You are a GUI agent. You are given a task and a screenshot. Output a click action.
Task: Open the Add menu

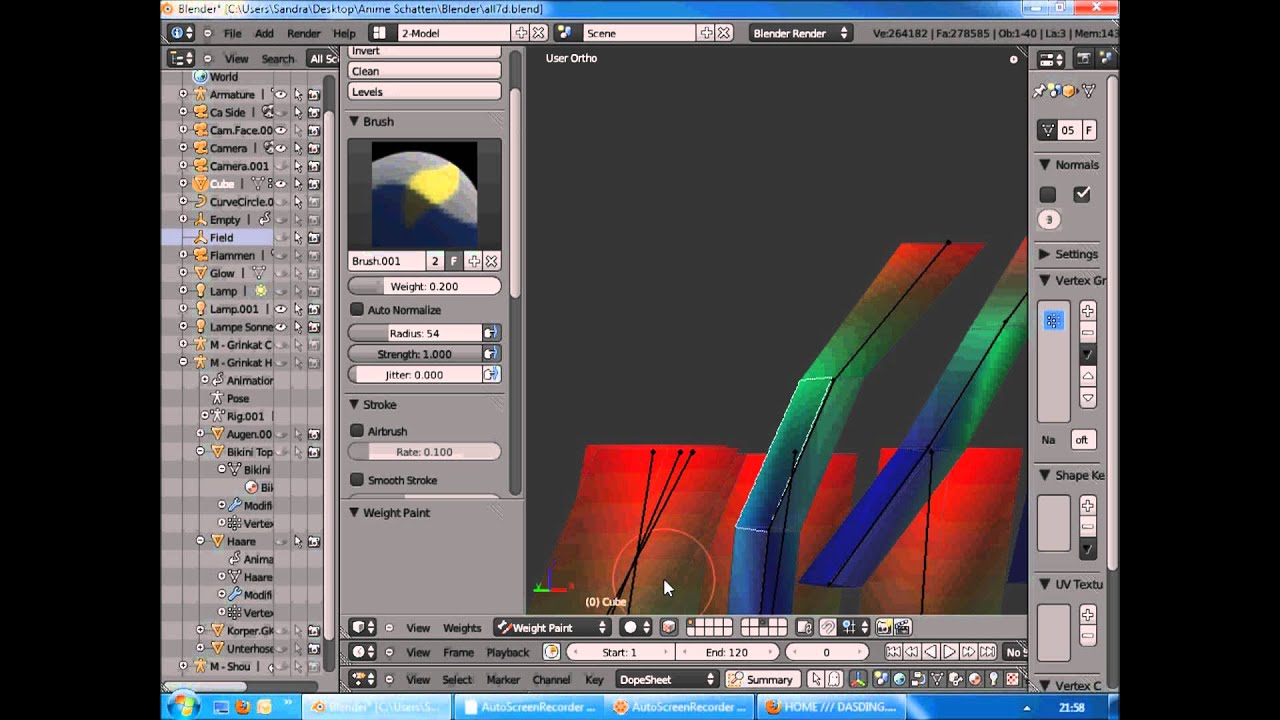coord(264,33)
